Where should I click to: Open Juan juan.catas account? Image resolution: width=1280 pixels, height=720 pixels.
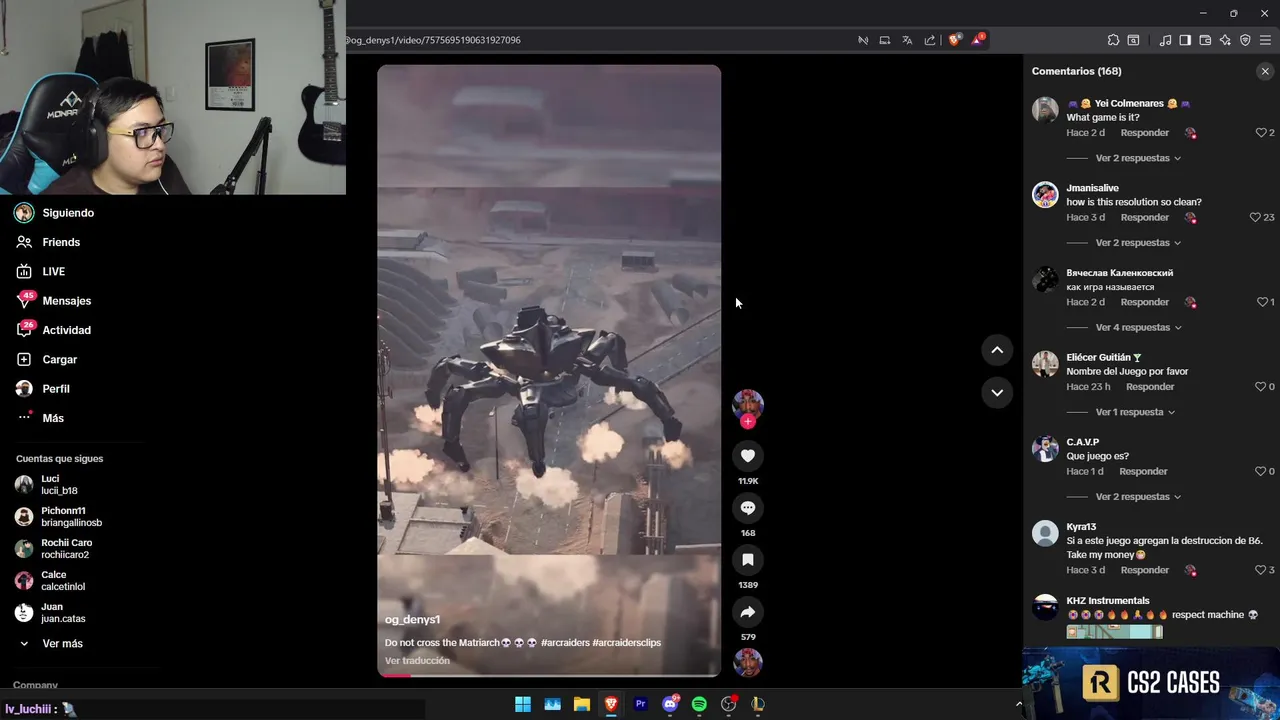coord(62,613)
